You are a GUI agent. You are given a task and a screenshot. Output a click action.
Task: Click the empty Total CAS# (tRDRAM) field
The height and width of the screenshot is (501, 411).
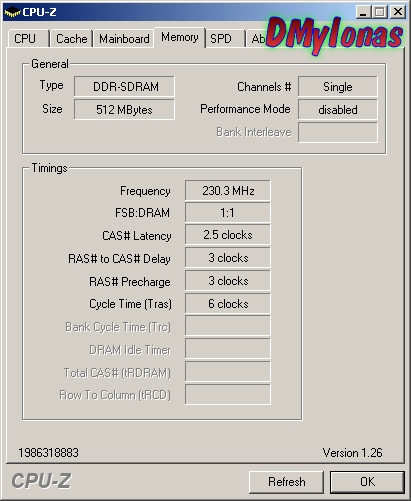click(x=228, y=372)
